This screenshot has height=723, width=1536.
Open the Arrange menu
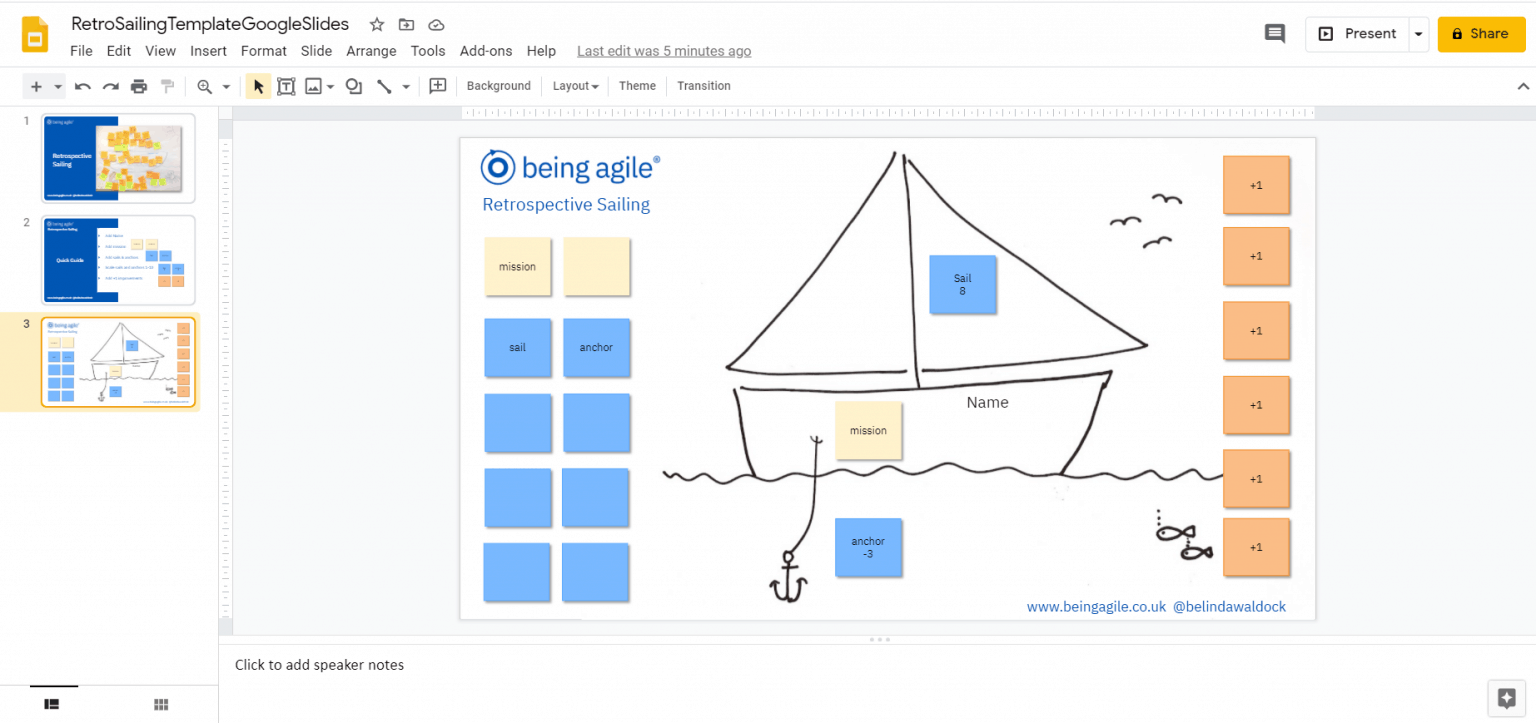point(371,50)
